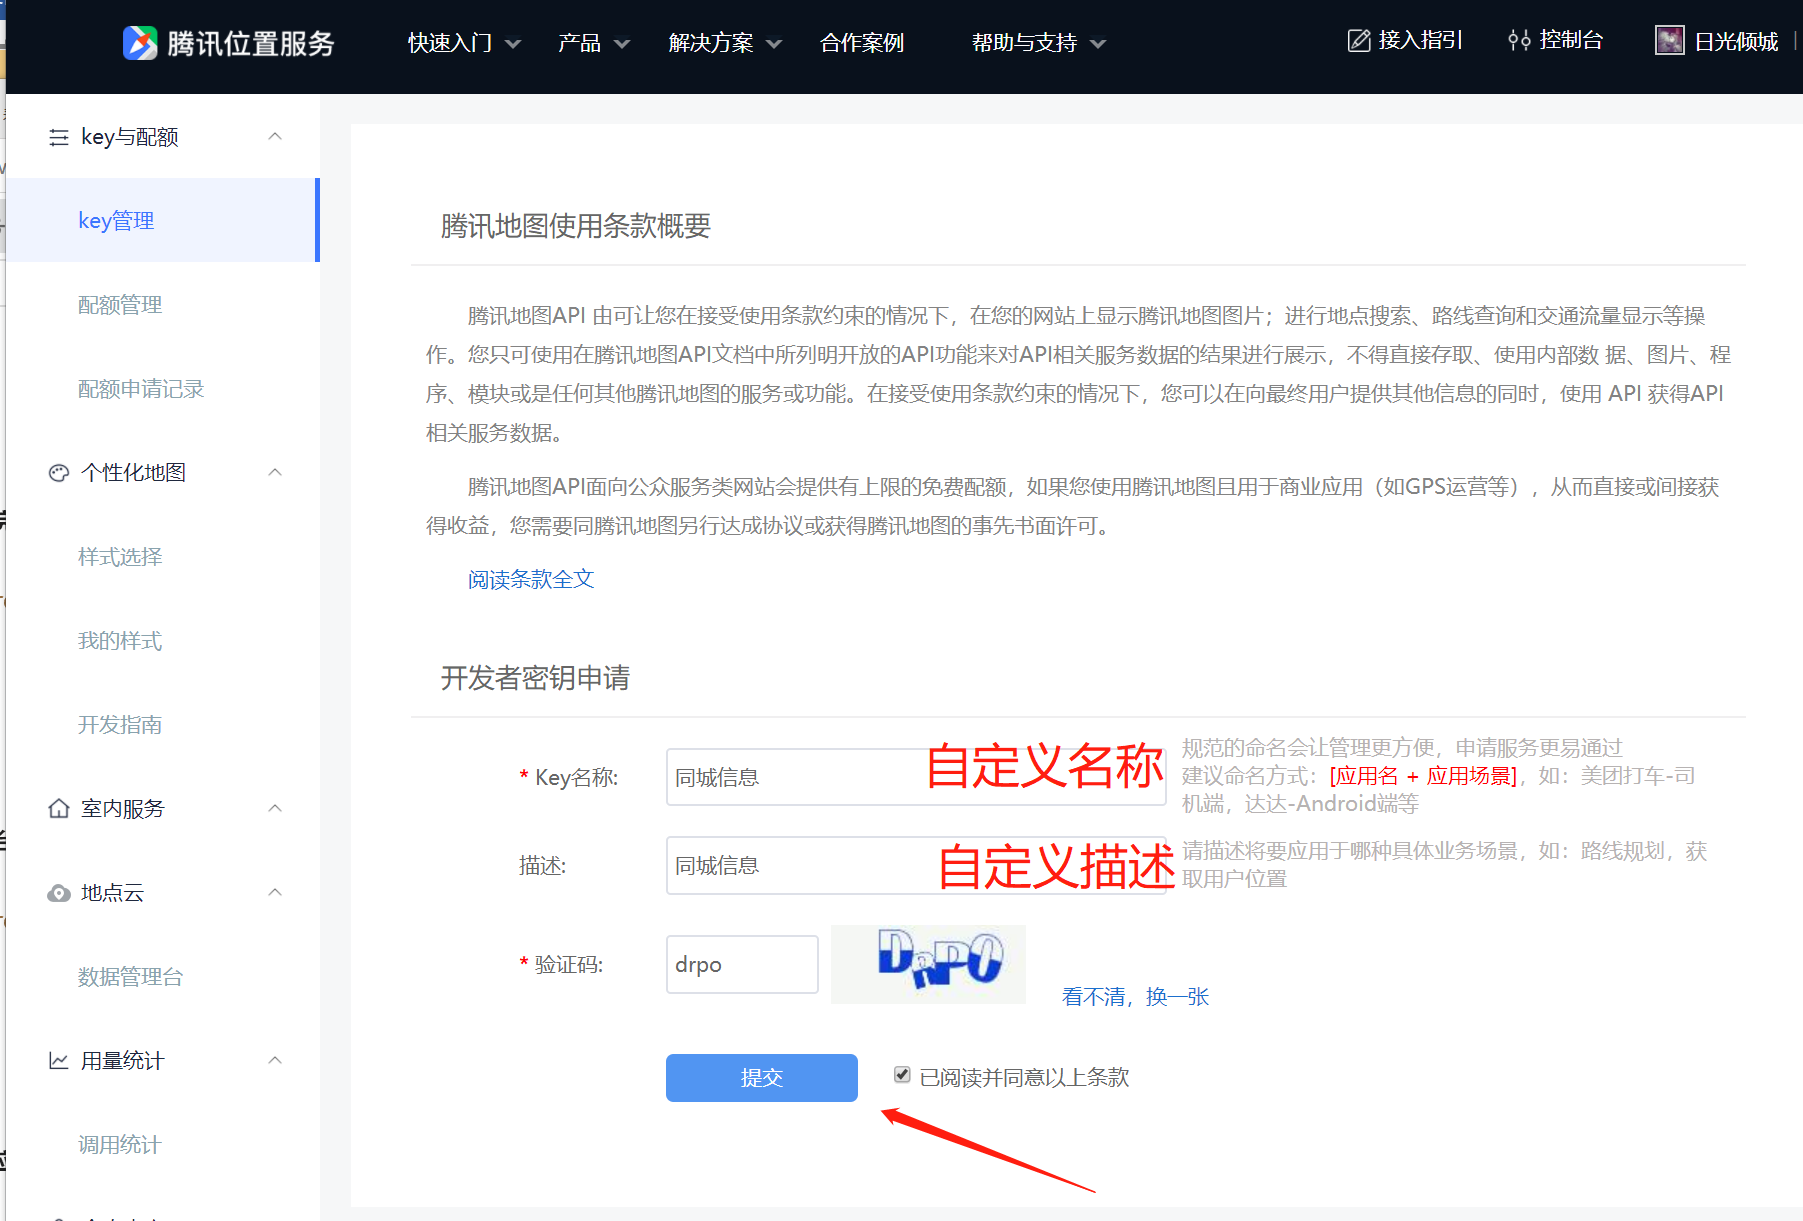Click the Key名称 input field
Viewport: 1803px width, 1221px height.
pos(916,777)
